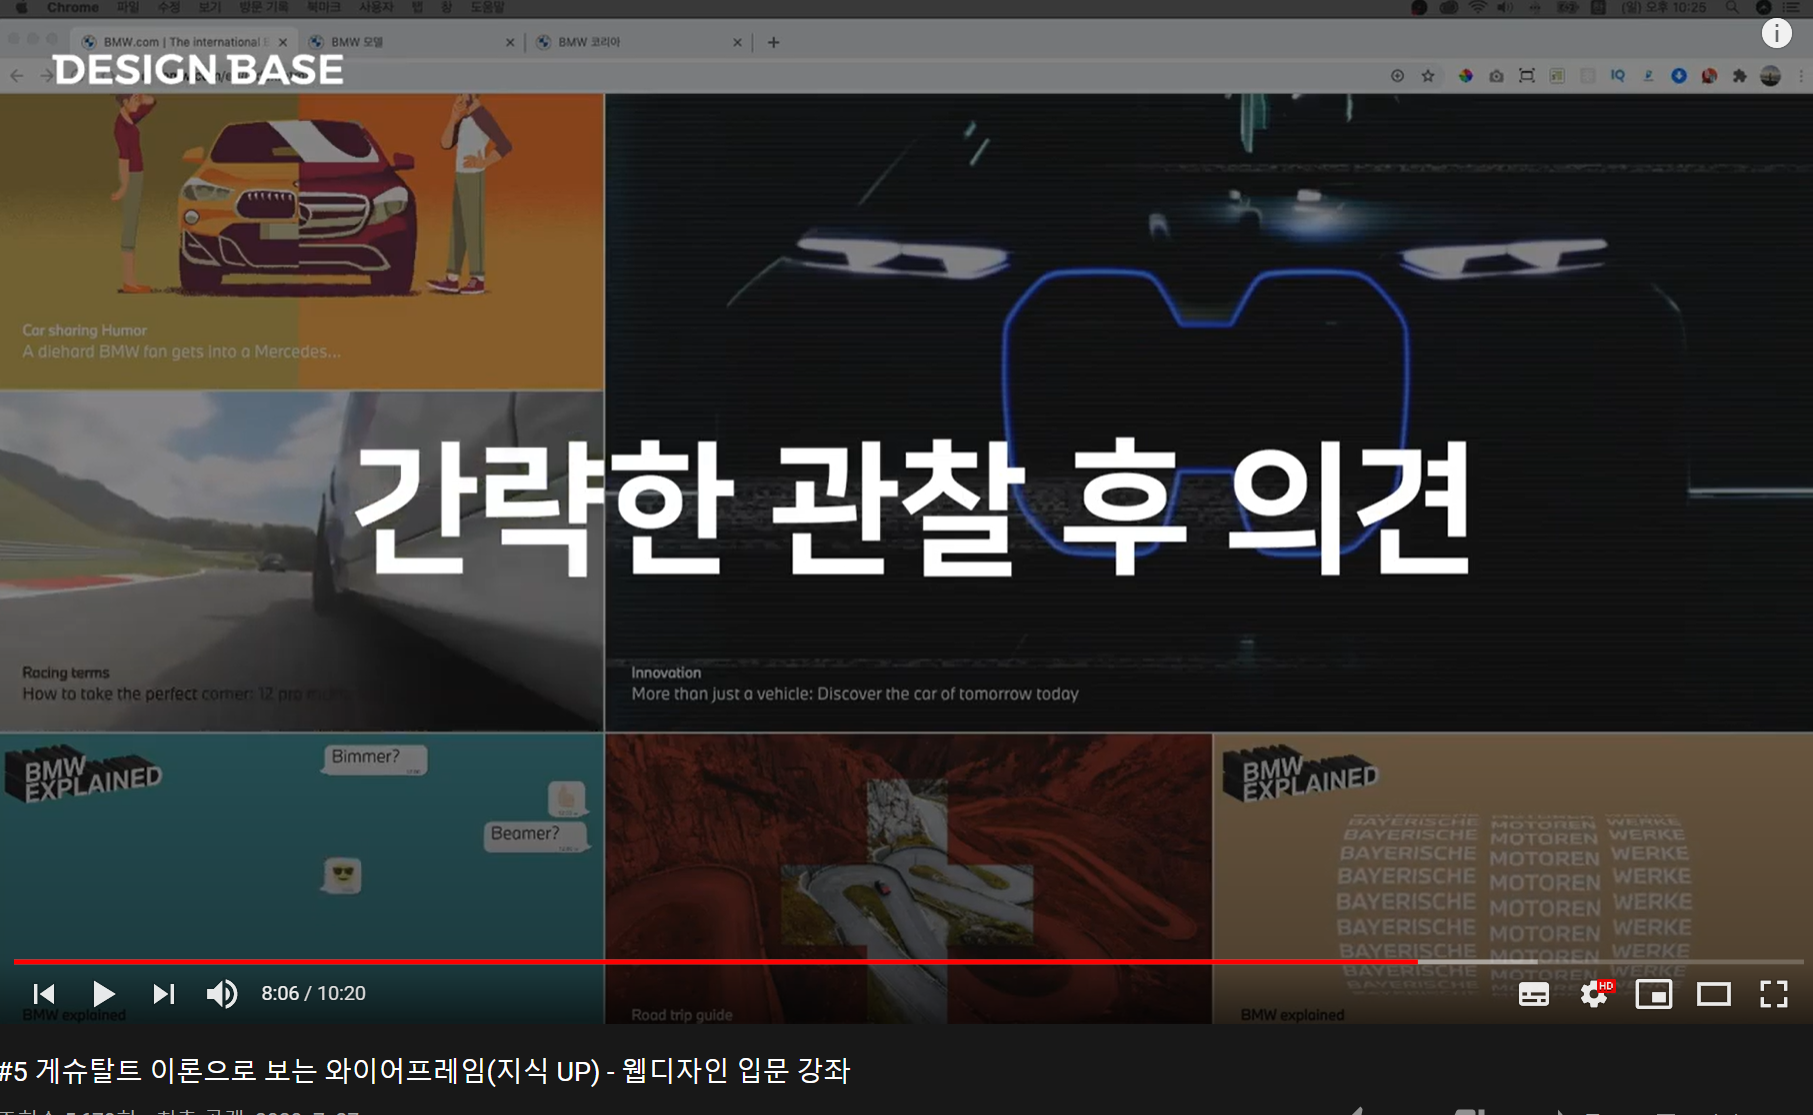Open the Car sharing Humor article tile
This screenshot has height=1115, width=1813.
pos(302,241)
